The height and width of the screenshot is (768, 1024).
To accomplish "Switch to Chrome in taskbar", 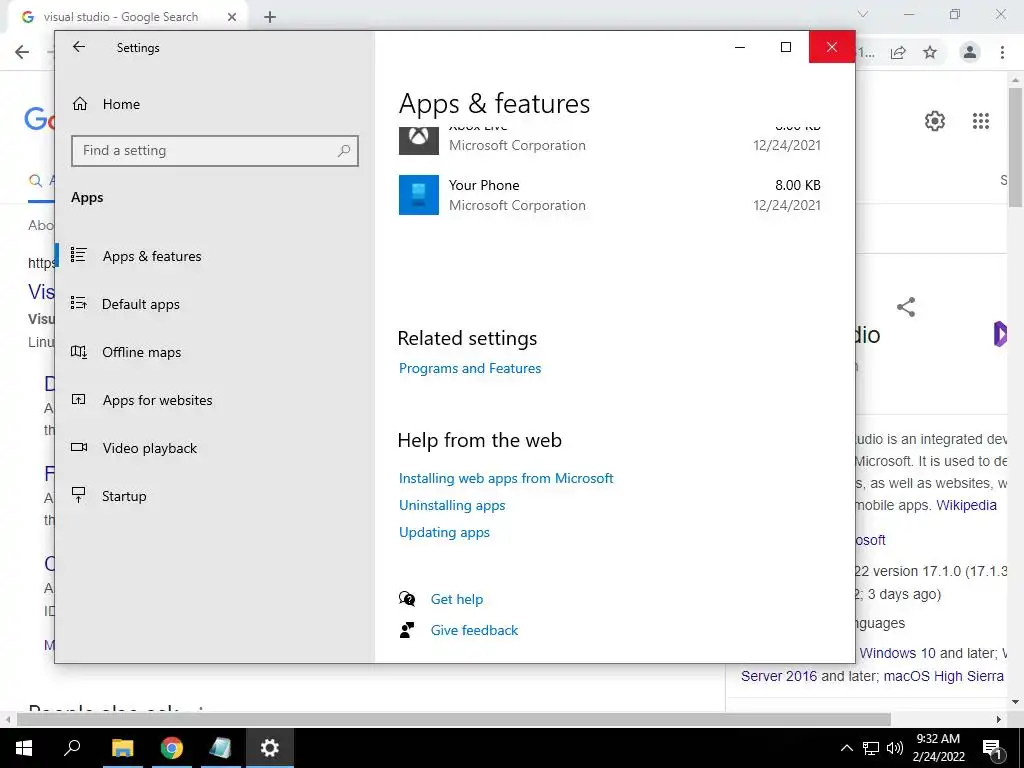I will pos(172,748).
